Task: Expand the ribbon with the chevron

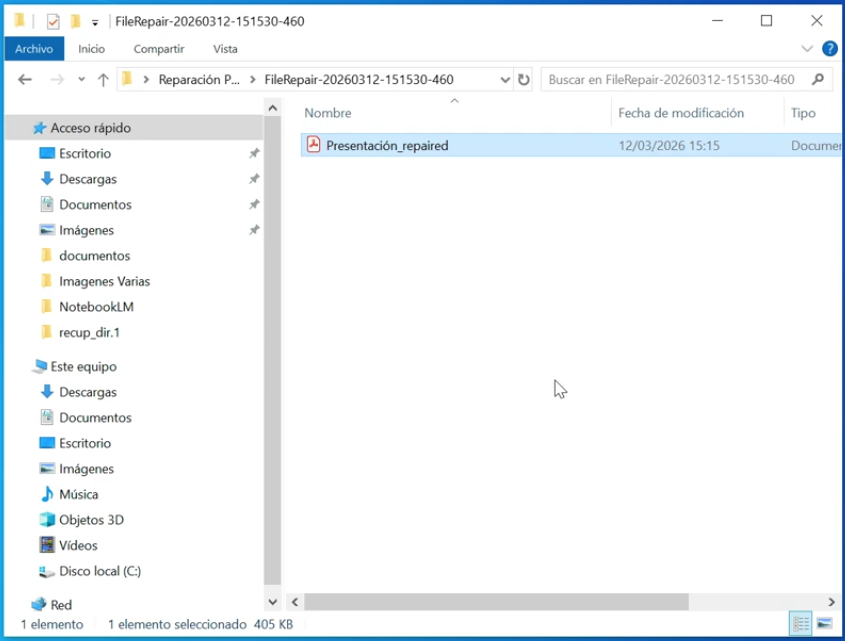Action: tap(808, 48)
